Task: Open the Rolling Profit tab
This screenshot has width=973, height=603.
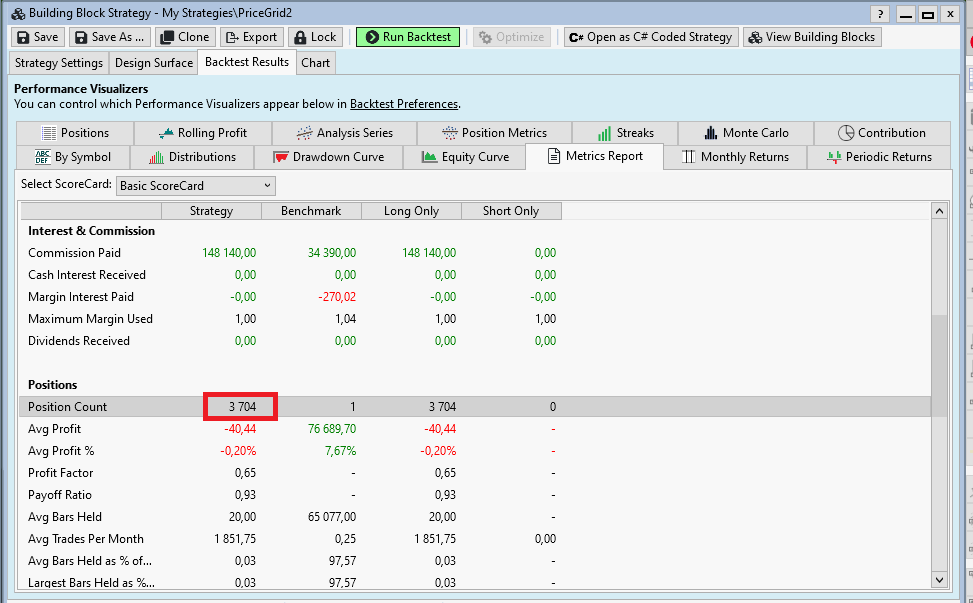Action: [x=203, y=133]
